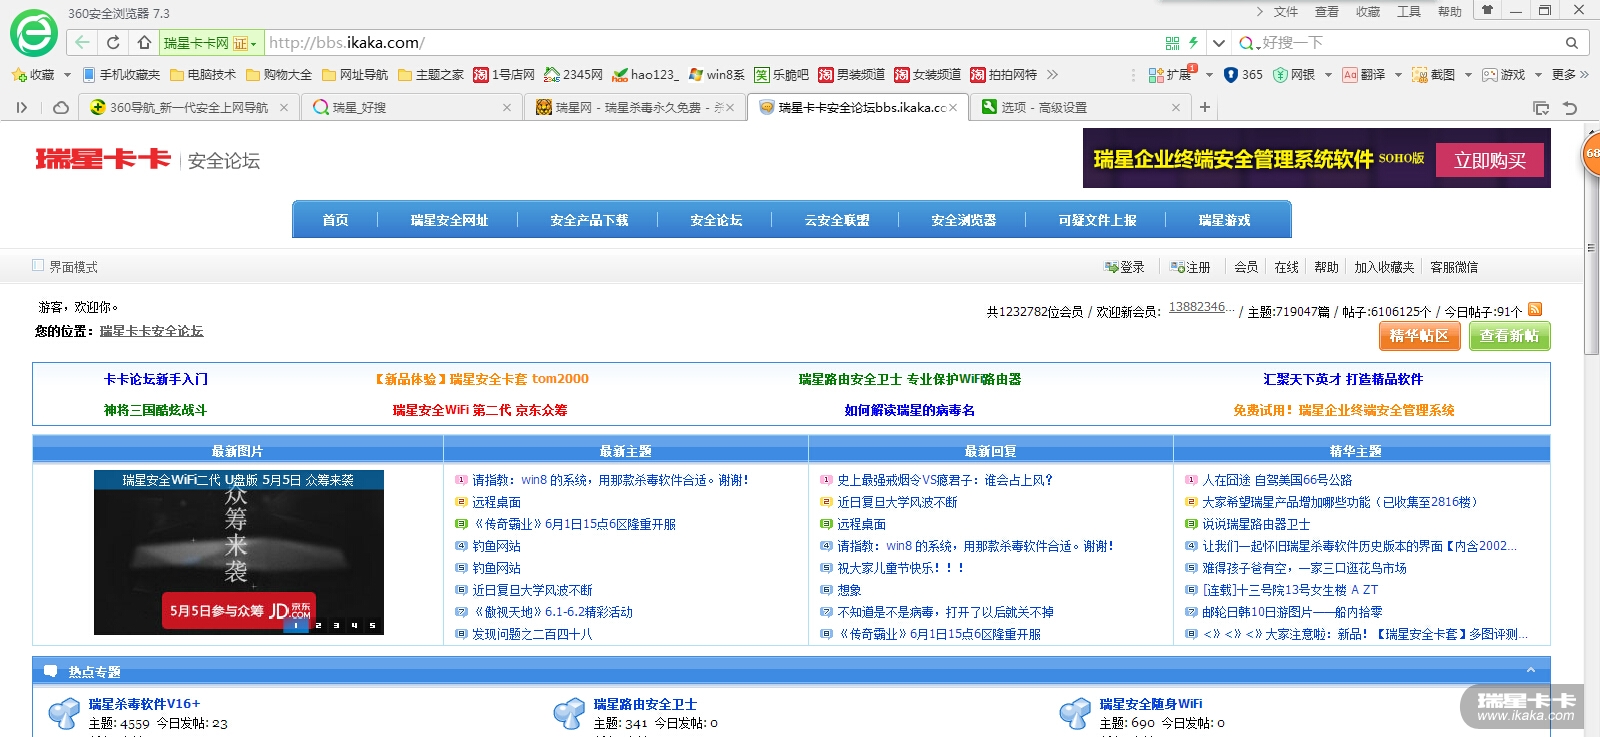Open the hao123 bookmark
This screenshot has width=1600, height=737.
click(x=645, y=75)
